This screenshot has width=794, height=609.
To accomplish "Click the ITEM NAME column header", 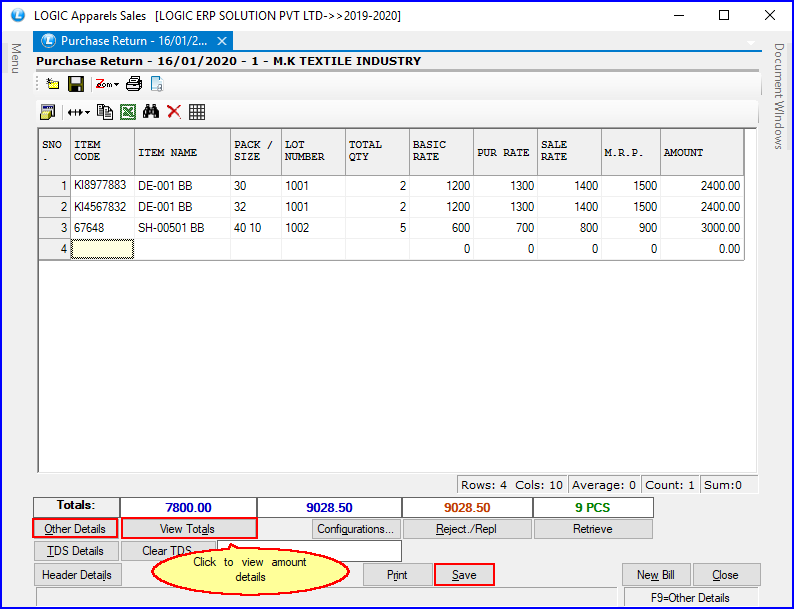I will pos(182,152).
